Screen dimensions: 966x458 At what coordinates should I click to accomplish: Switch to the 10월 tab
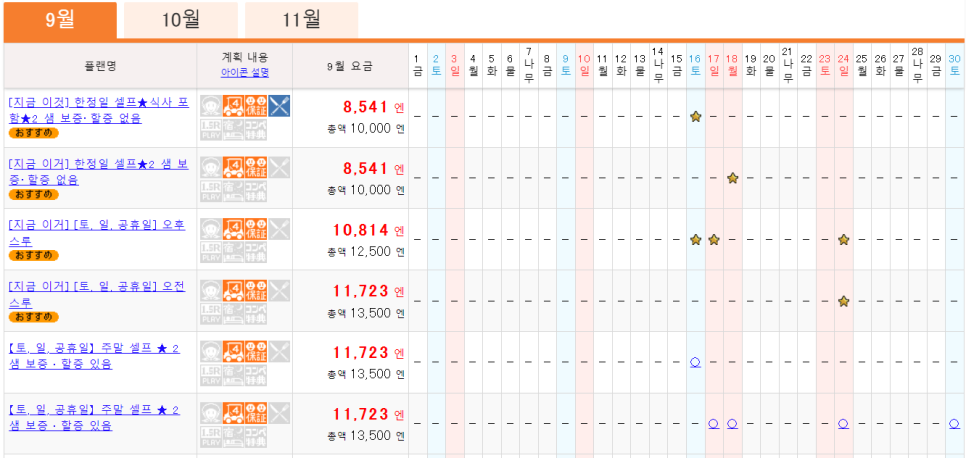(181, 20)
